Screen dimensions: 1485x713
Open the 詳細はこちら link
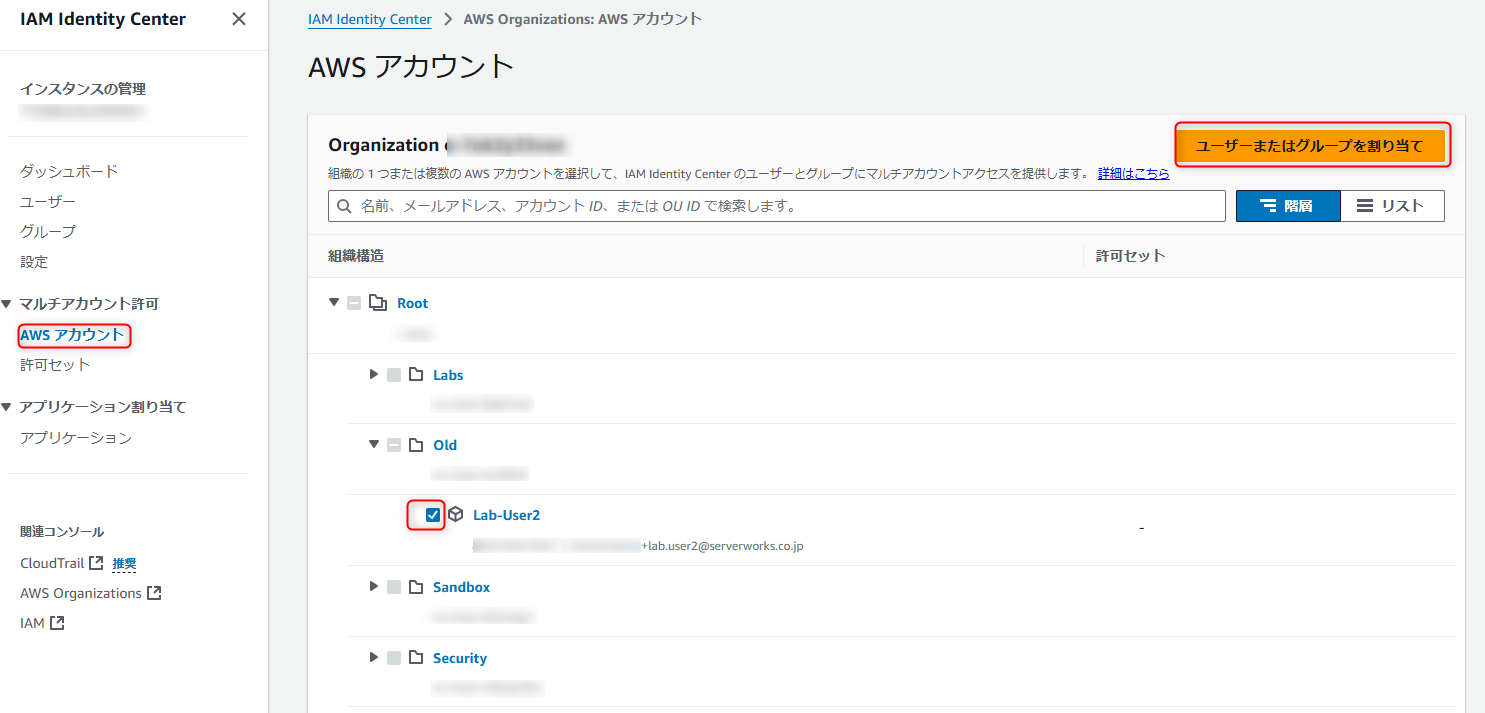point(1133,173)
